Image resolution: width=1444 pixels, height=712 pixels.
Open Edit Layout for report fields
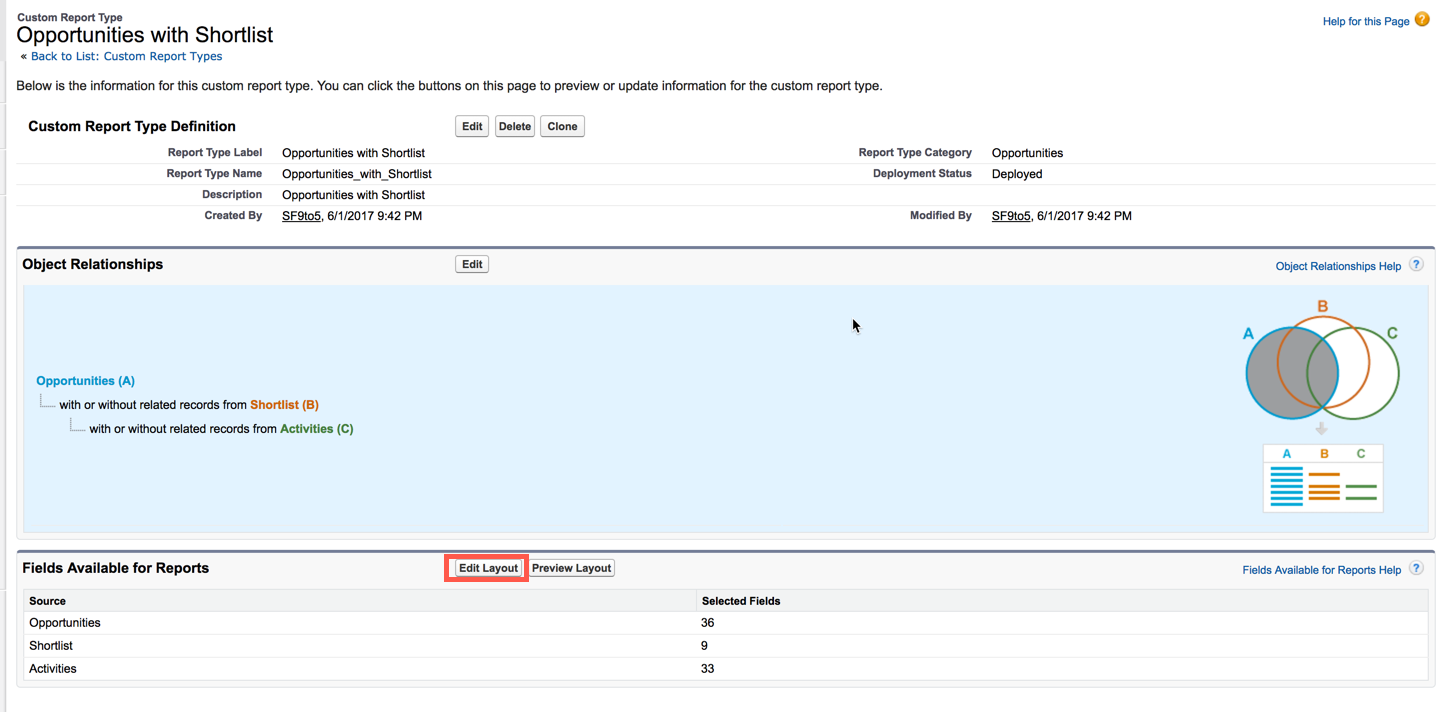(488, 568)
